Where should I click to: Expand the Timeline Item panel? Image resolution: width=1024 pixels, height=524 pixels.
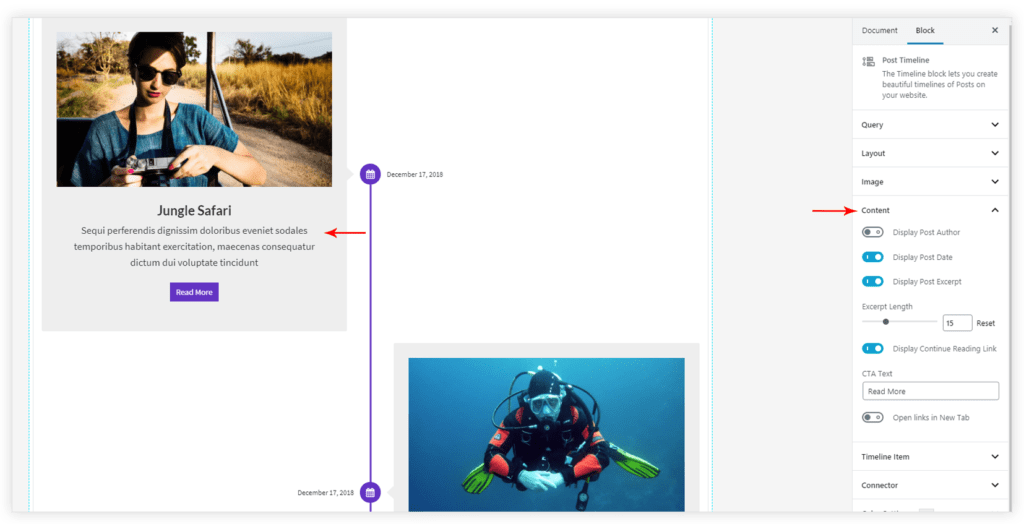(x=930, y=457)
